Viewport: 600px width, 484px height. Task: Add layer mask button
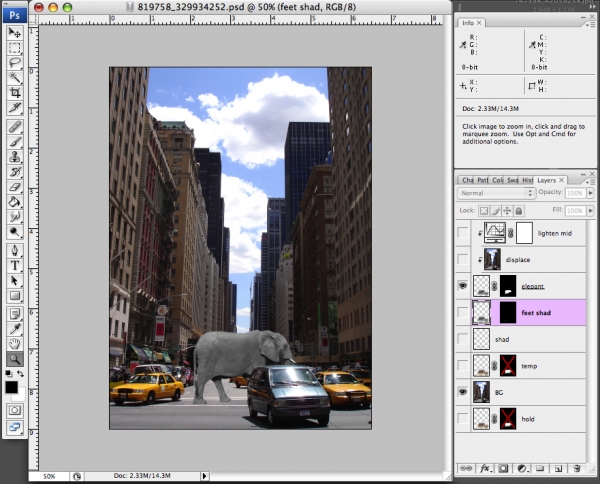click(503, 468)
